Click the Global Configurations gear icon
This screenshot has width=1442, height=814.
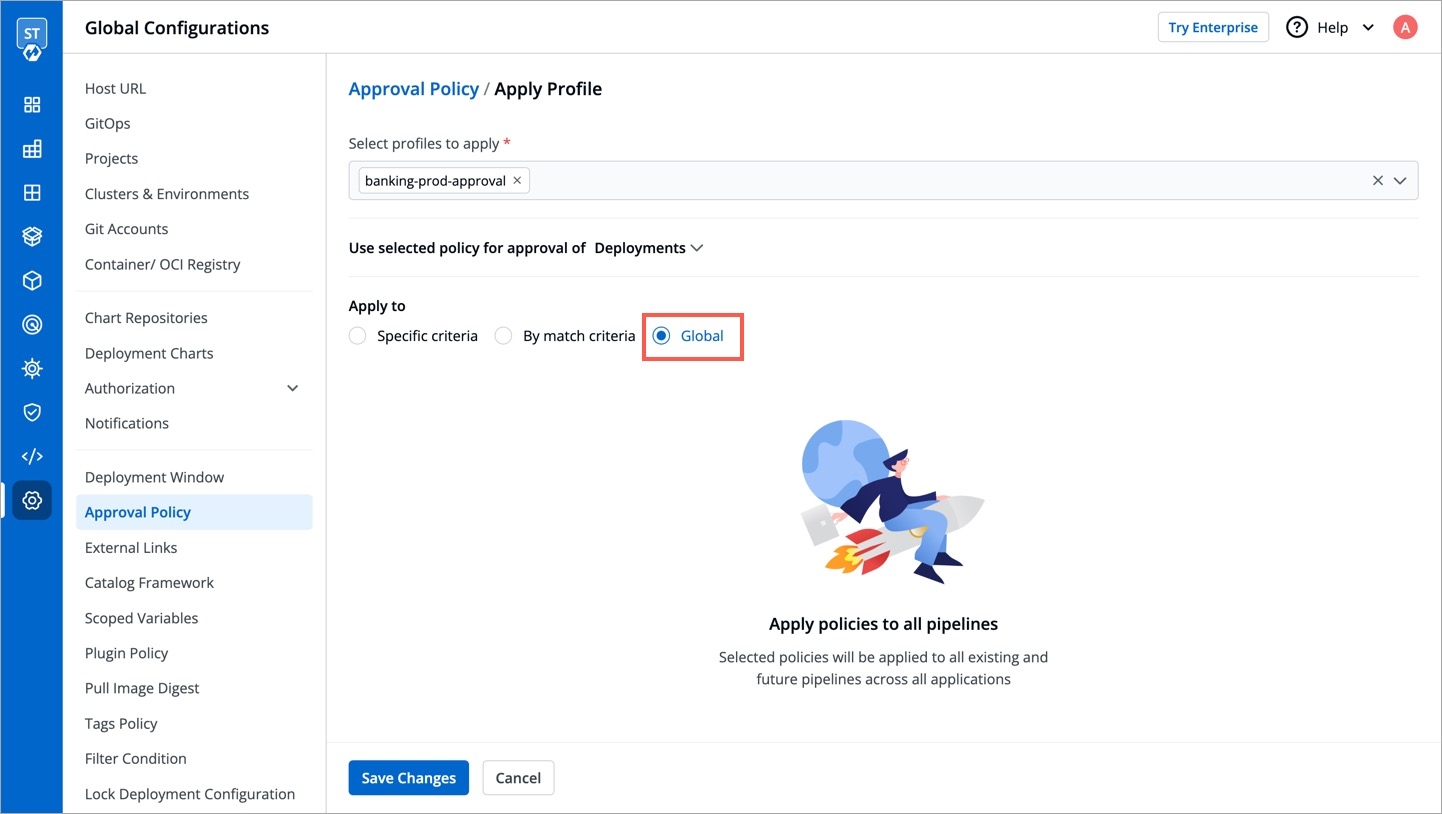32,500
